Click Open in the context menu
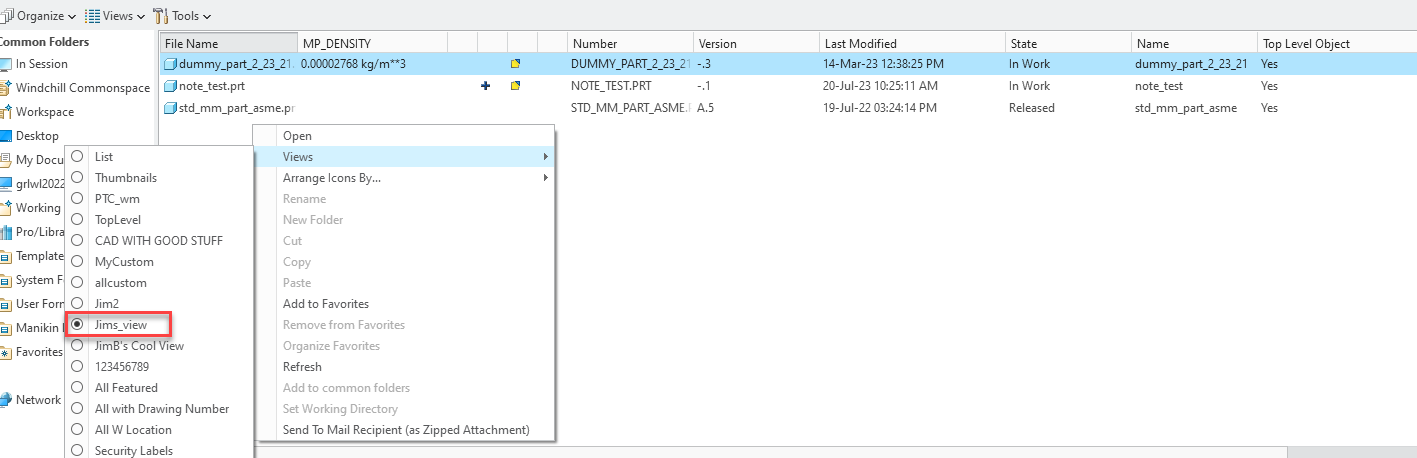The height and width of the screenshot is (458, 1417). click(297, 136)
